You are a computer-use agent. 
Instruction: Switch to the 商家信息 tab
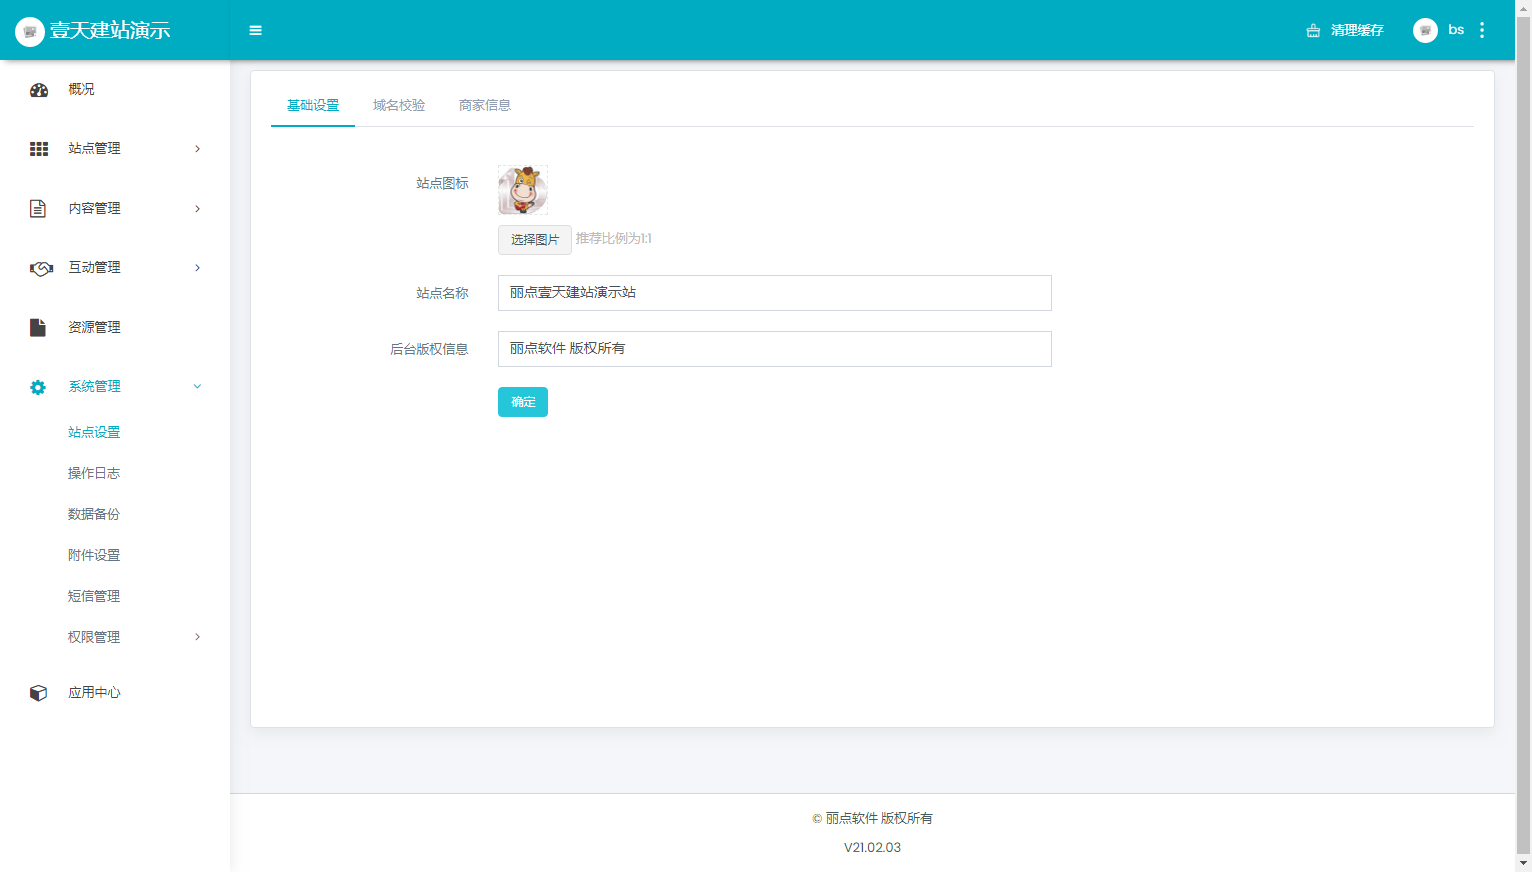tap(485, 105)
